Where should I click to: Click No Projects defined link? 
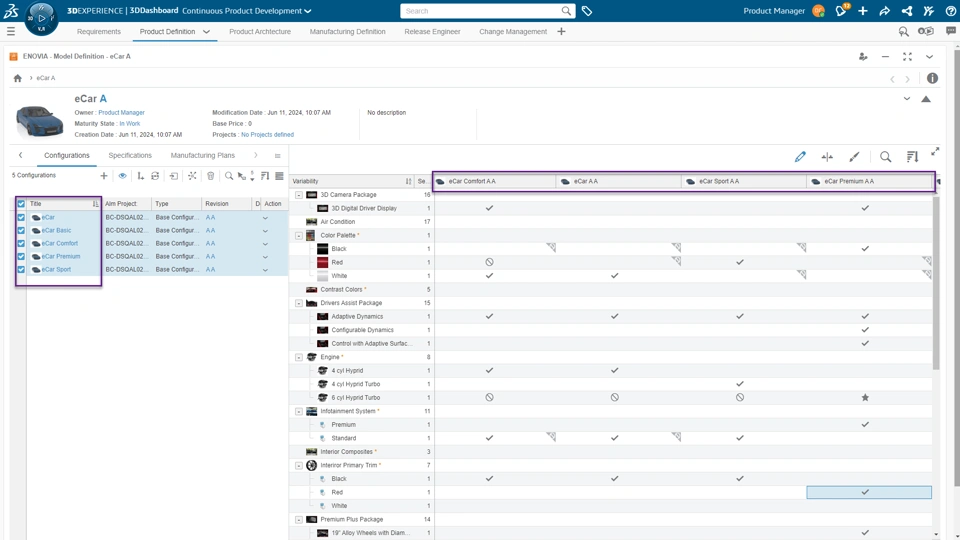coord(267,135)
